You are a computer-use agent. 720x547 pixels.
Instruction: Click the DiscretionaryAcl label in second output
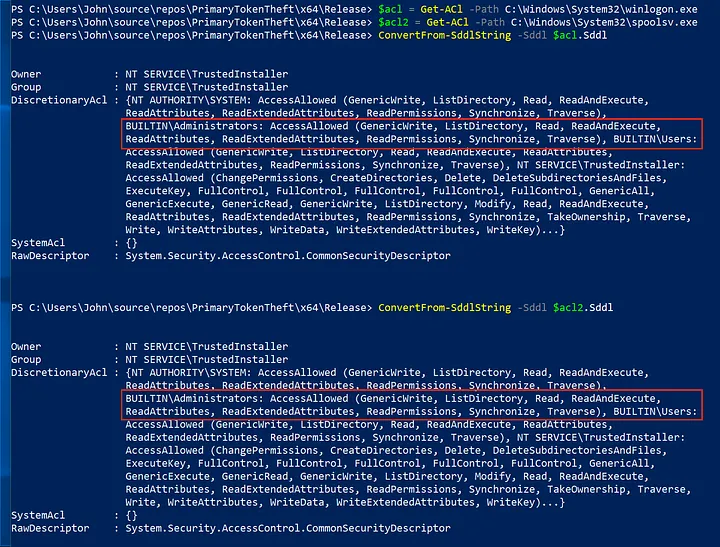[x=58, y=373]
